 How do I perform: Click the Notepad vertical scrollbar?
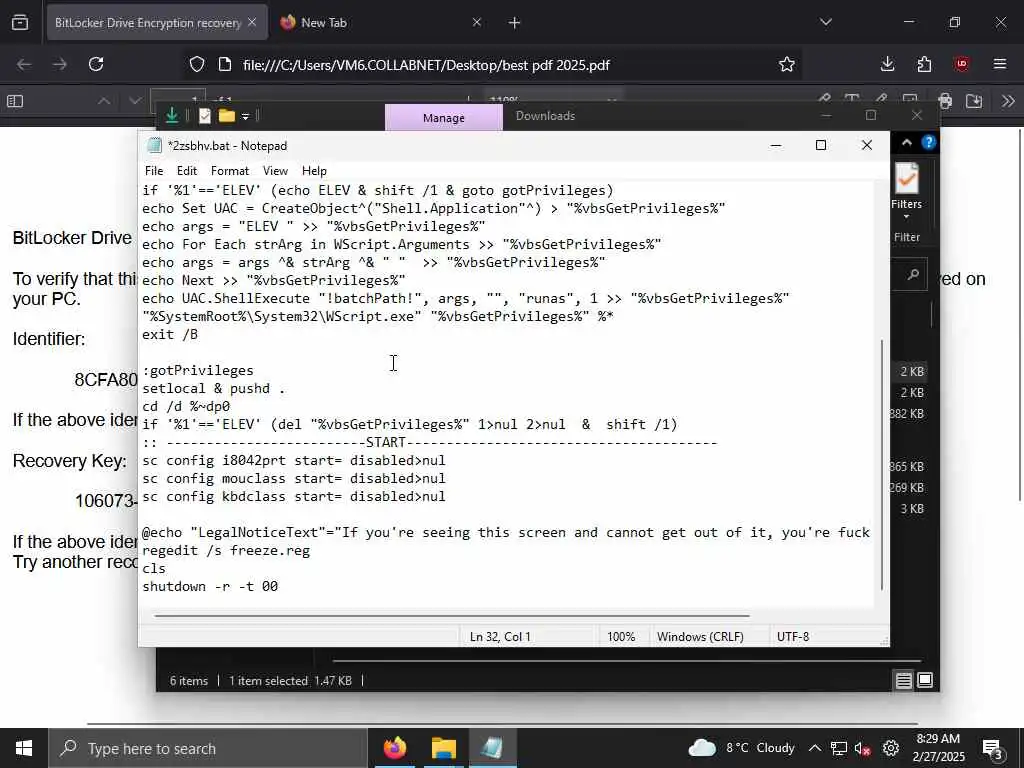point(882,464)
